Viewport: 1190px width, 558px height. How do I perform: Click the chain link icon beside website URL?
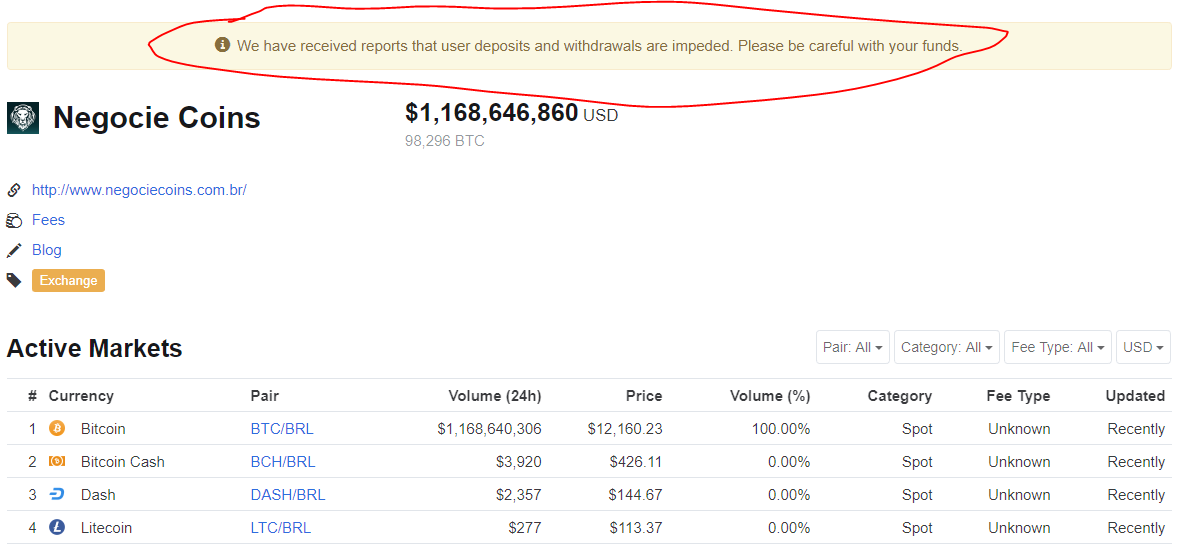(14, 190)
